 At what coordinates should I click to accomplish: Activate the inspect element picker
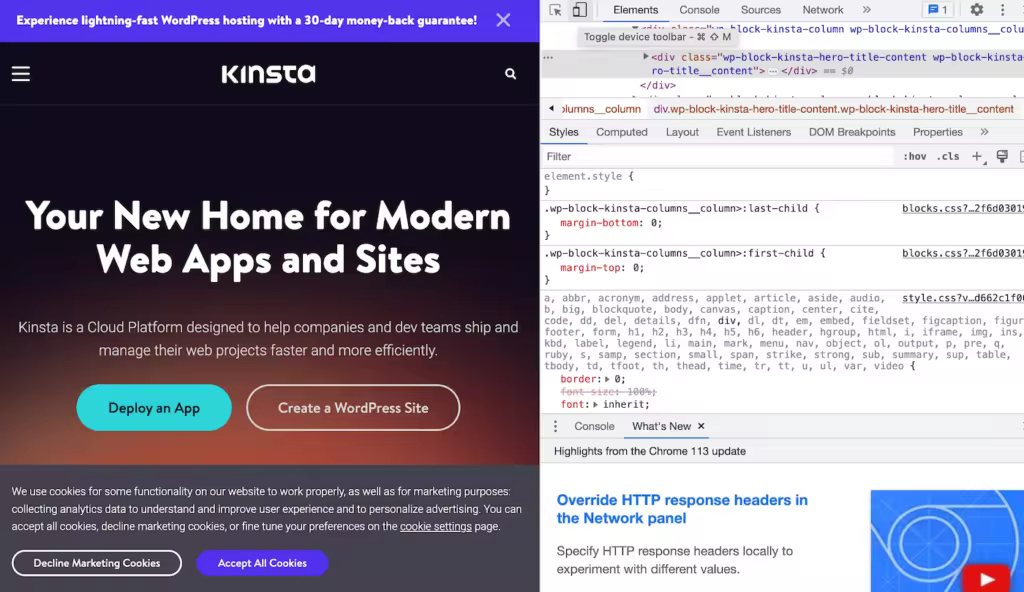click(555, 10)
